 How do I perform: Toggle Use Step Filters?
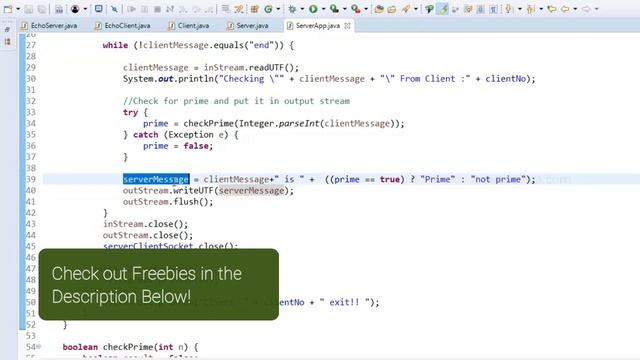coord(239,9)
